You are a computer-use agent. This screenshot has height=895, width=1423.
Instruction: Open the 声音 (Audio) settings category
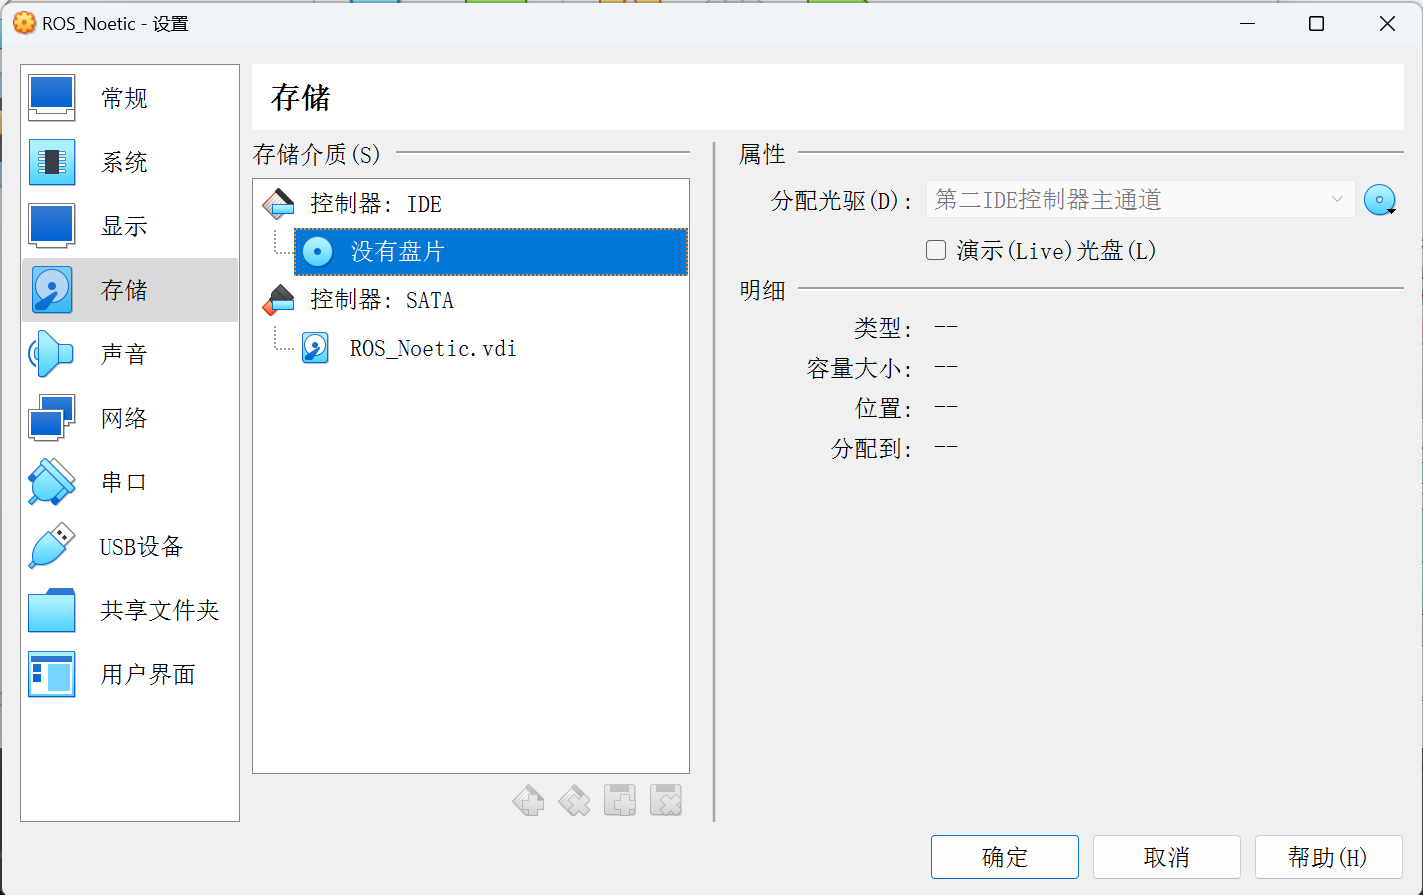130,354
